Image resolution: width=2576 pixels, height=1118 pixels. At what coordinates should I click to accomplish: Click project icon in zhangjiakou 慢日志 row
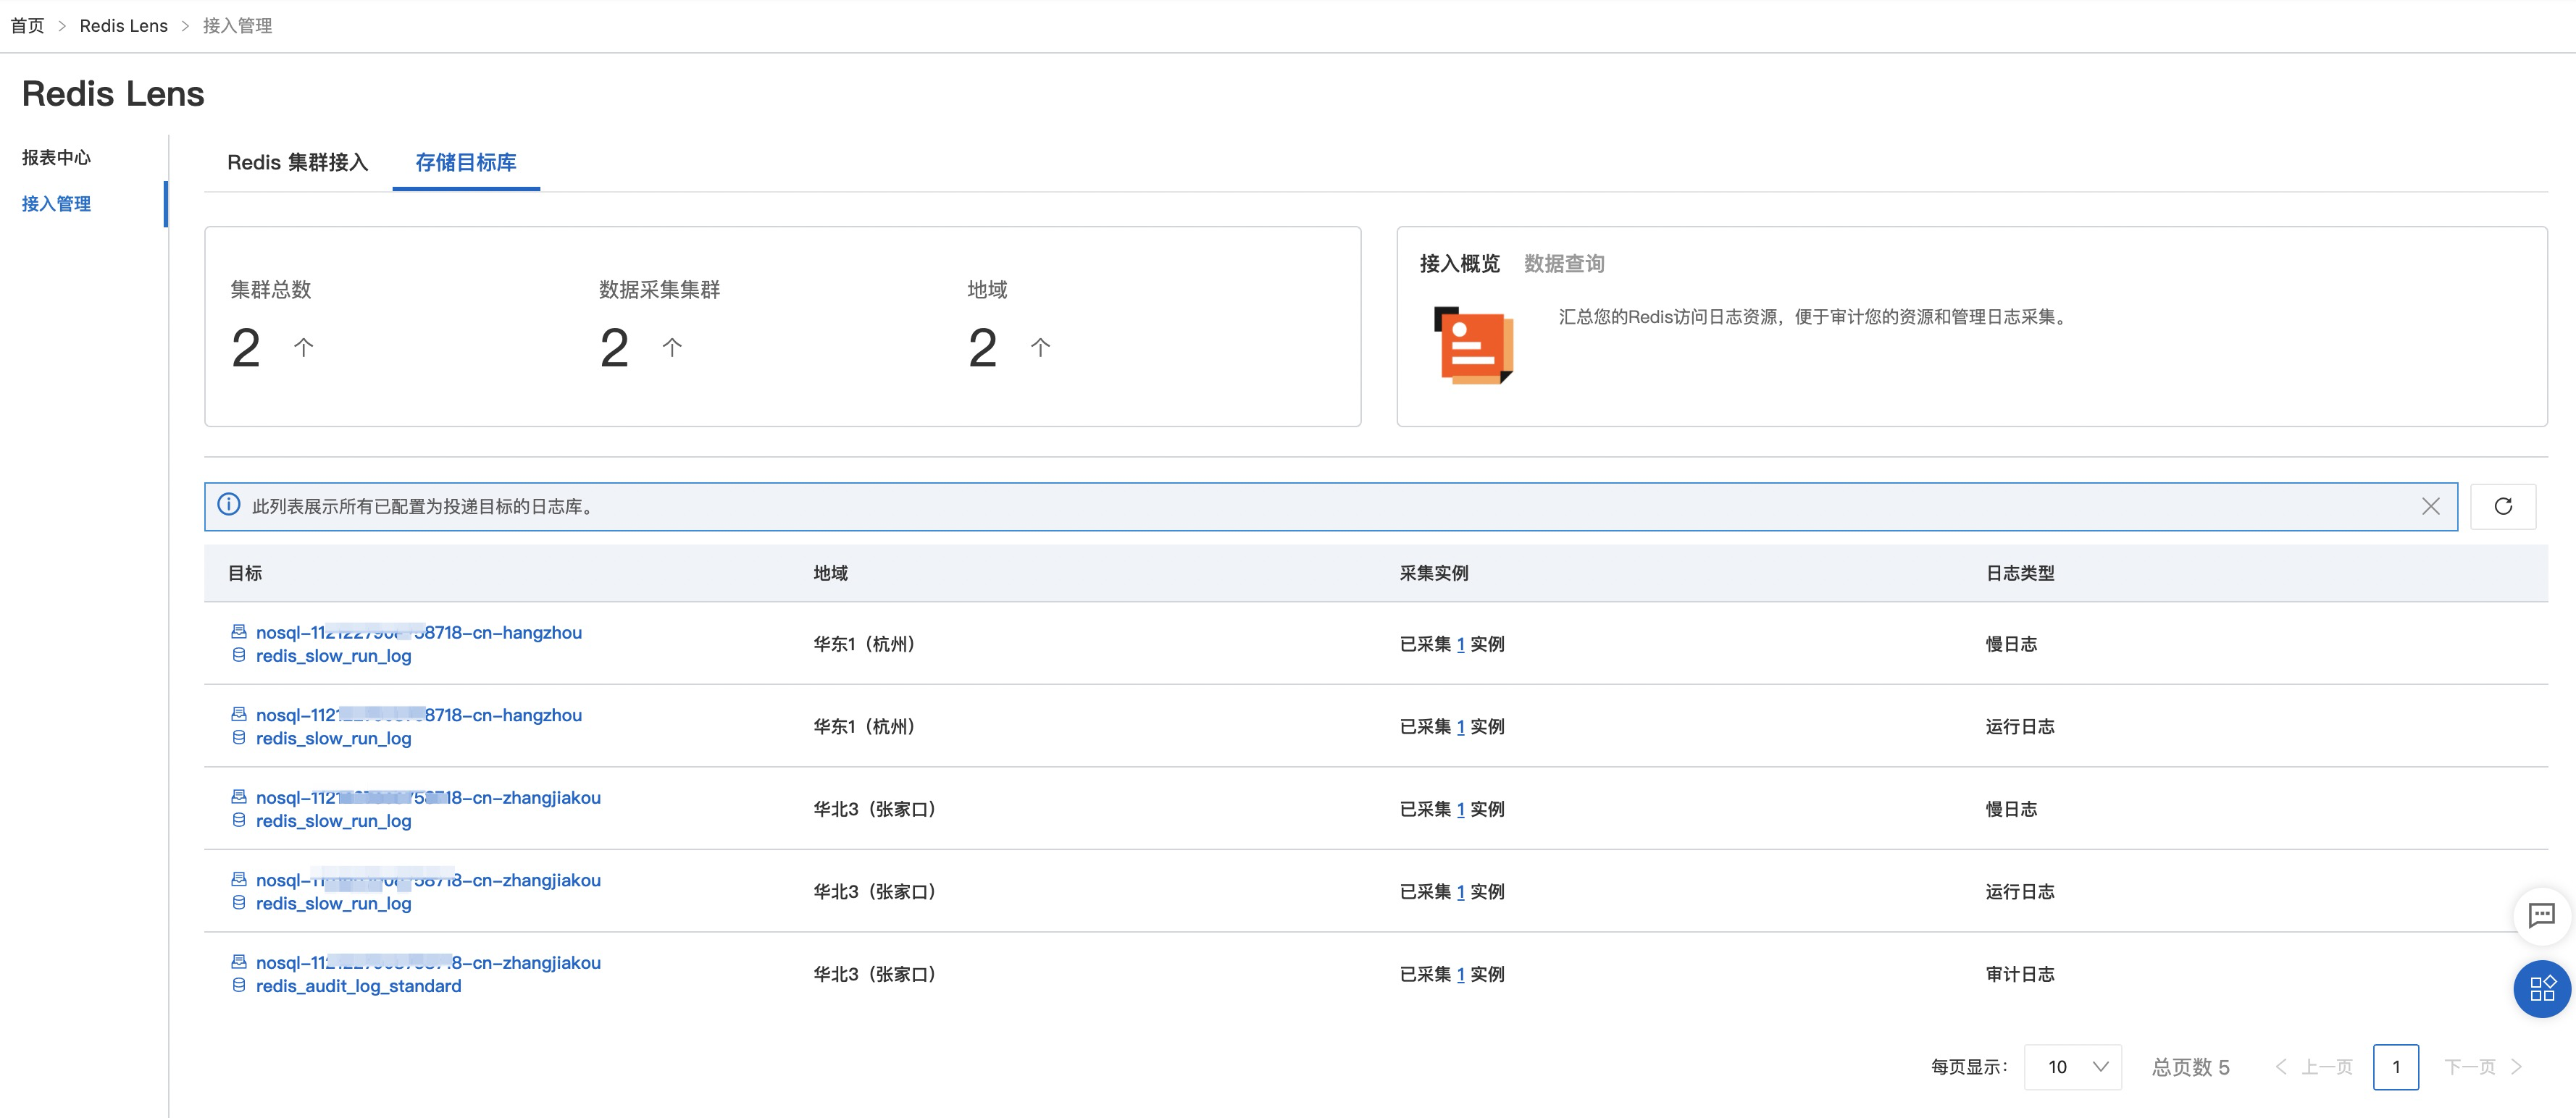[x=239, y=797]
